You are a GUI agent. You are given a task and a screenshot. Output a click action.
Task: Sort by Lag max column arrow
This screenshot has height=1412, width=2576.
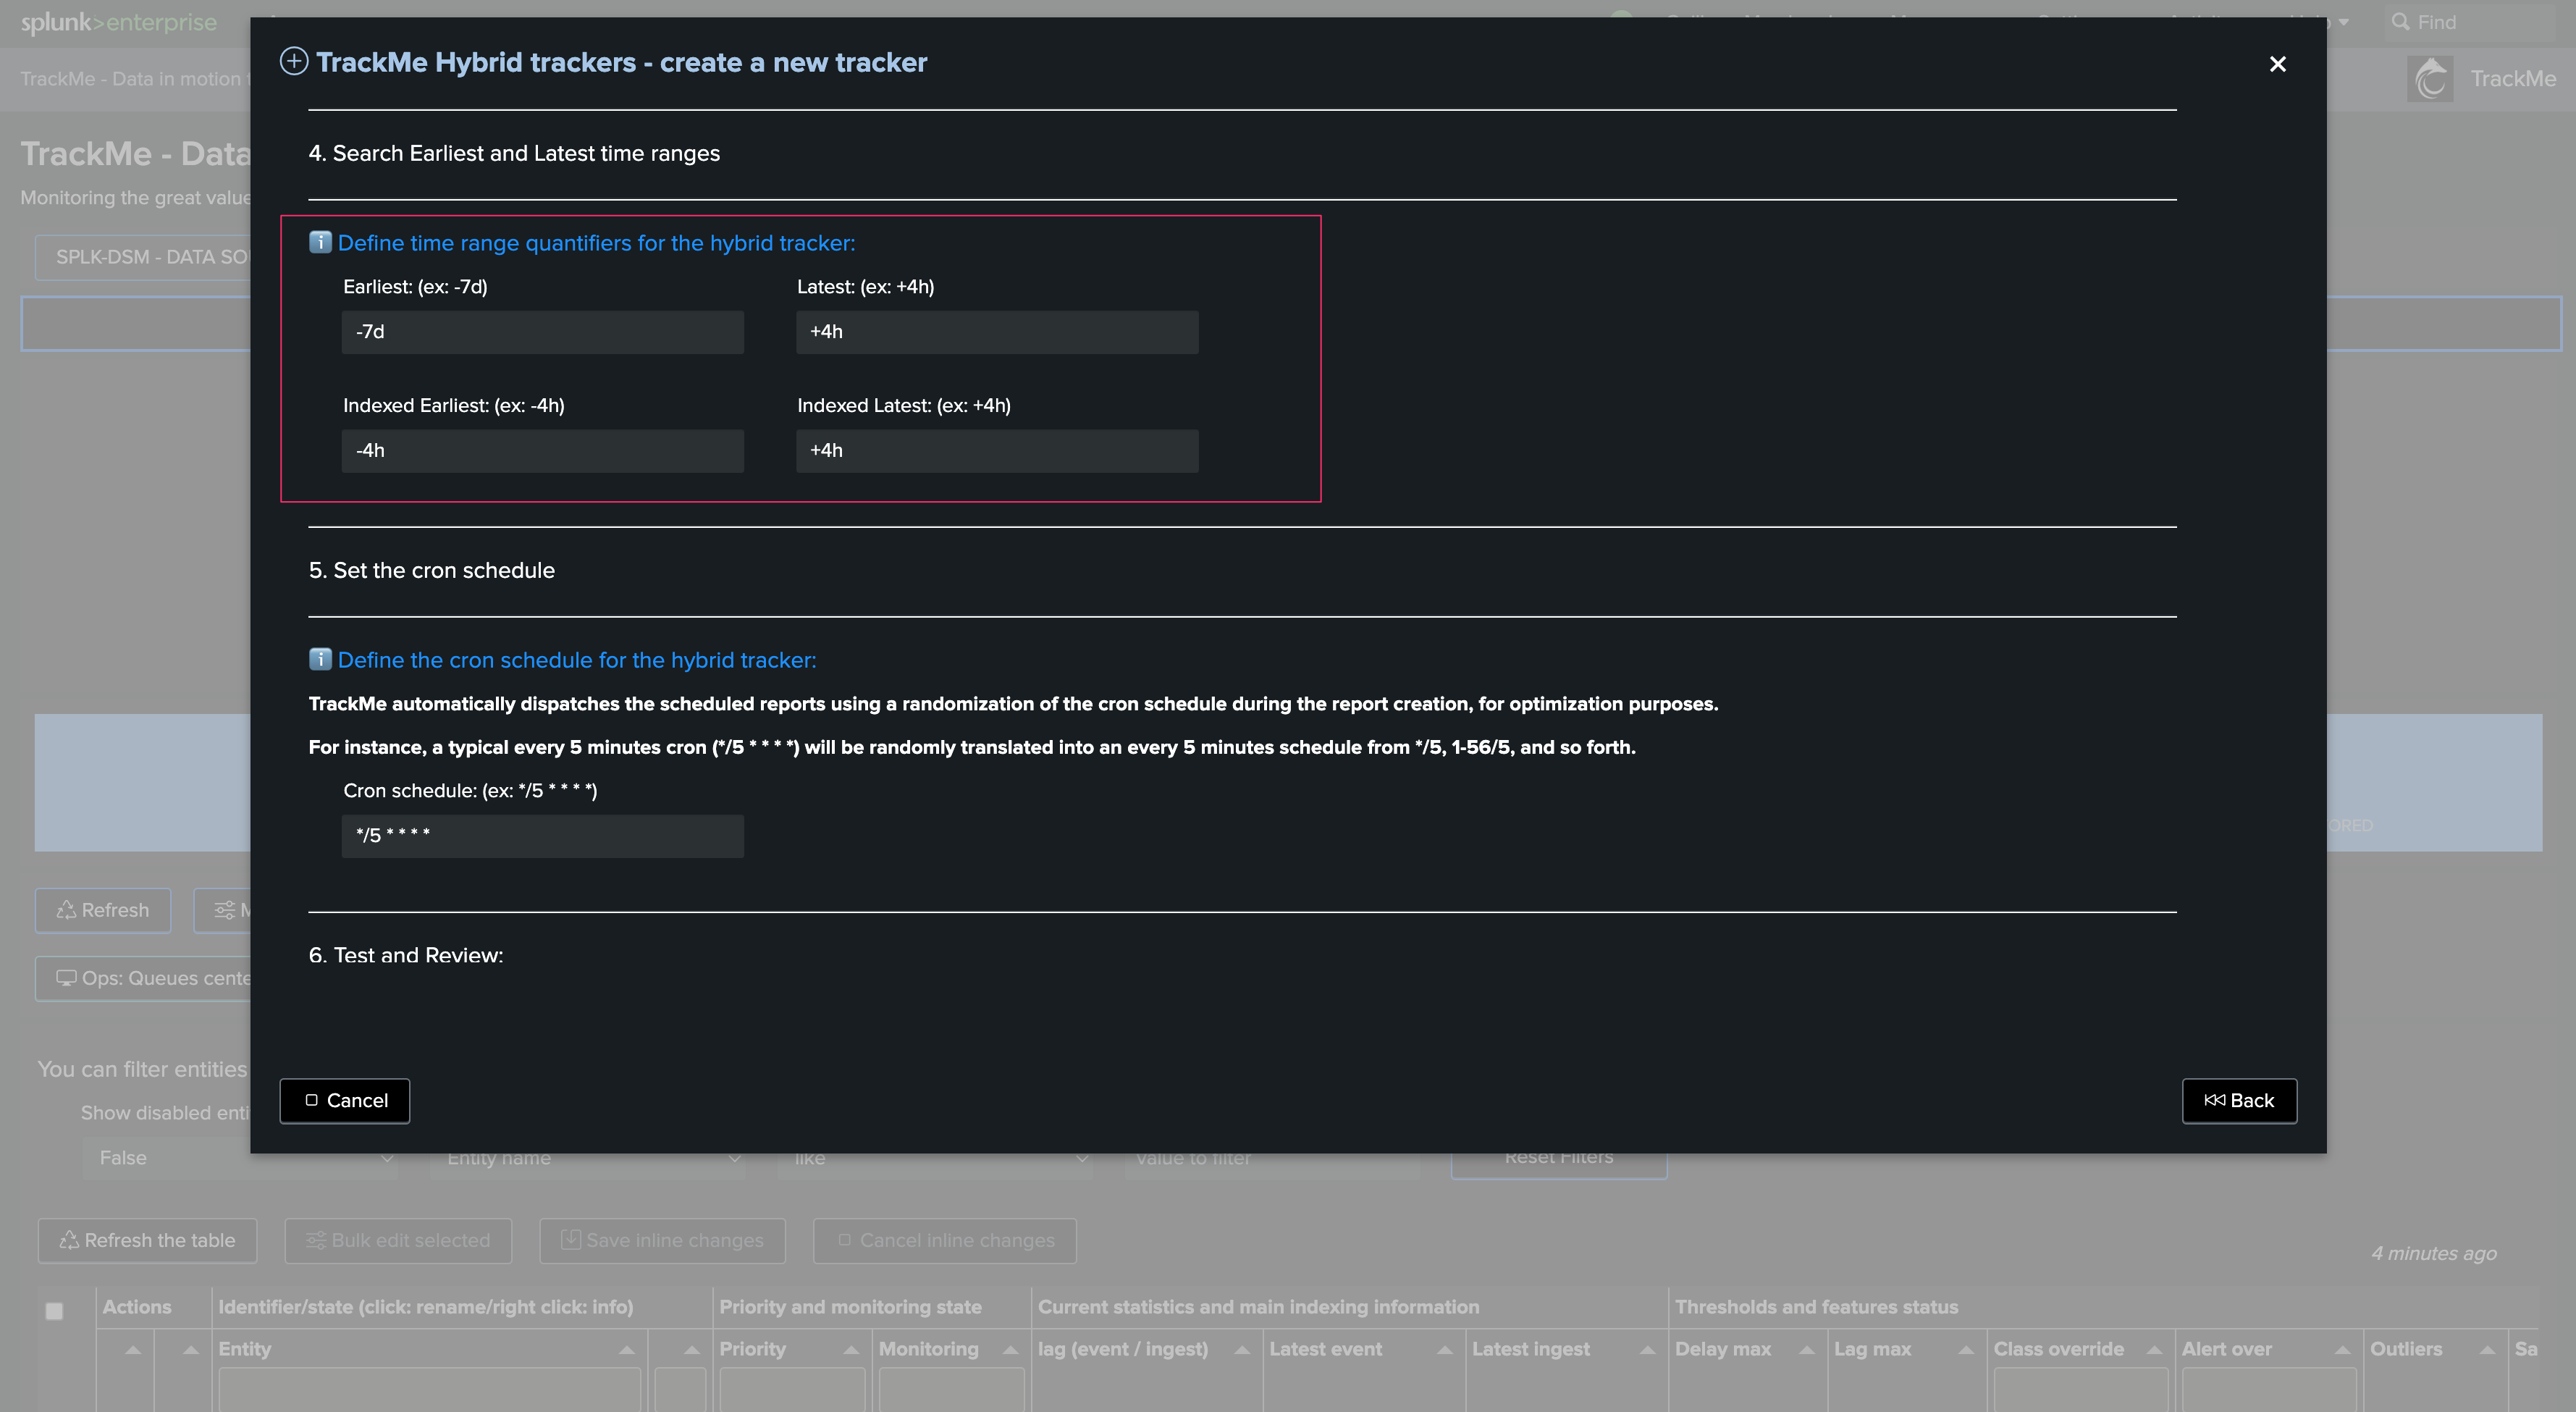click(x=1966, y=1350)
